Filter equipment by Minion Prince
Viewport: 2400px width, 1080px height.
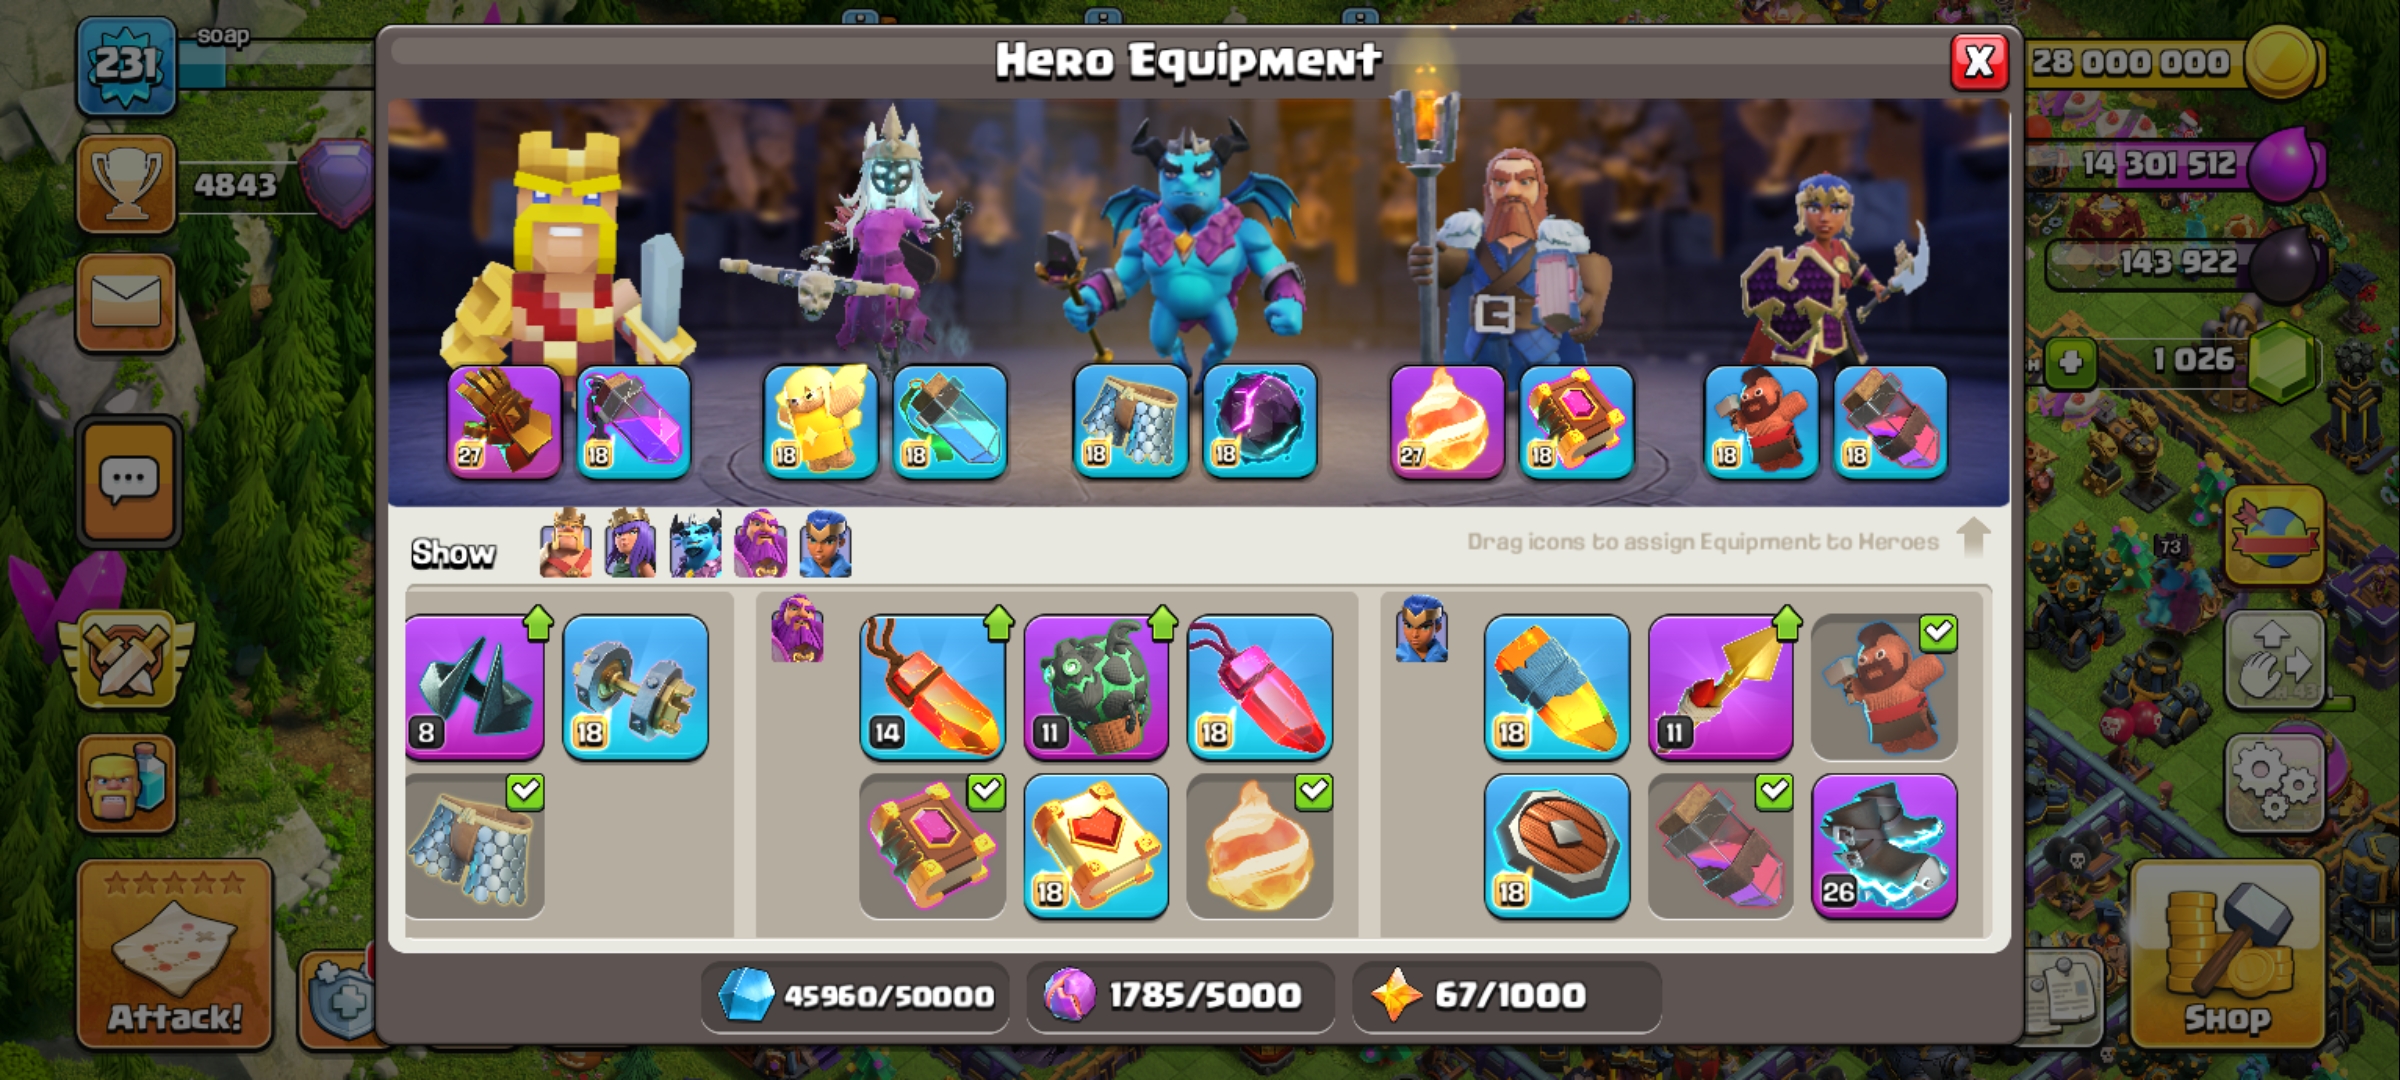tap(695, 544)
